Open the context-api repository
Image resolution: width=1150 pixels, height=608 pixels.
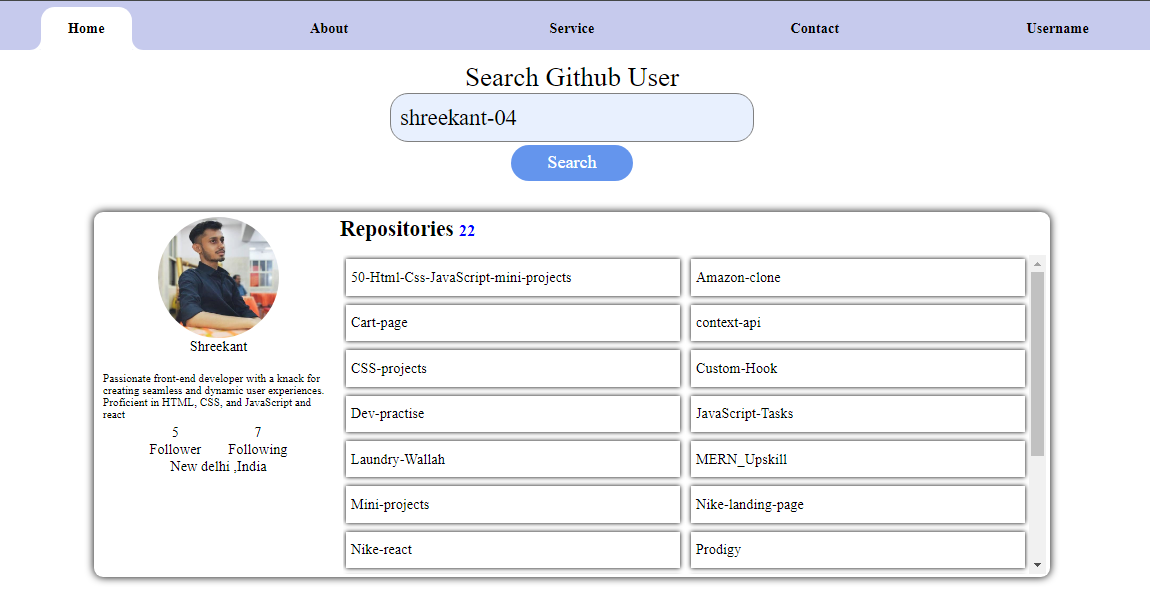(857, 322)
